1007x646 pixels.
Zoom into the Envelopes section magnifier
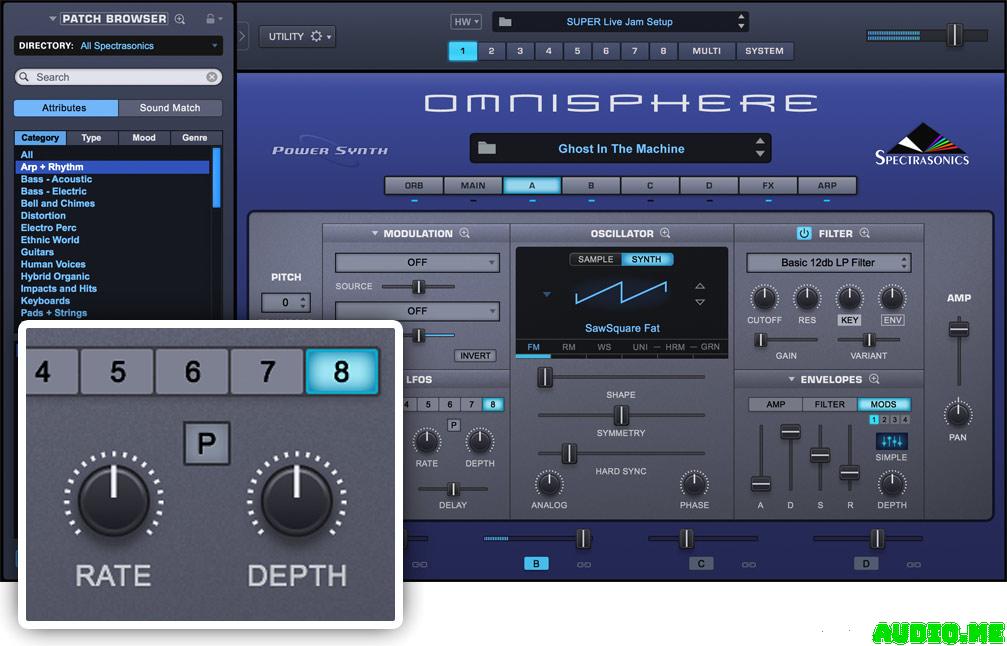(874, 379)
